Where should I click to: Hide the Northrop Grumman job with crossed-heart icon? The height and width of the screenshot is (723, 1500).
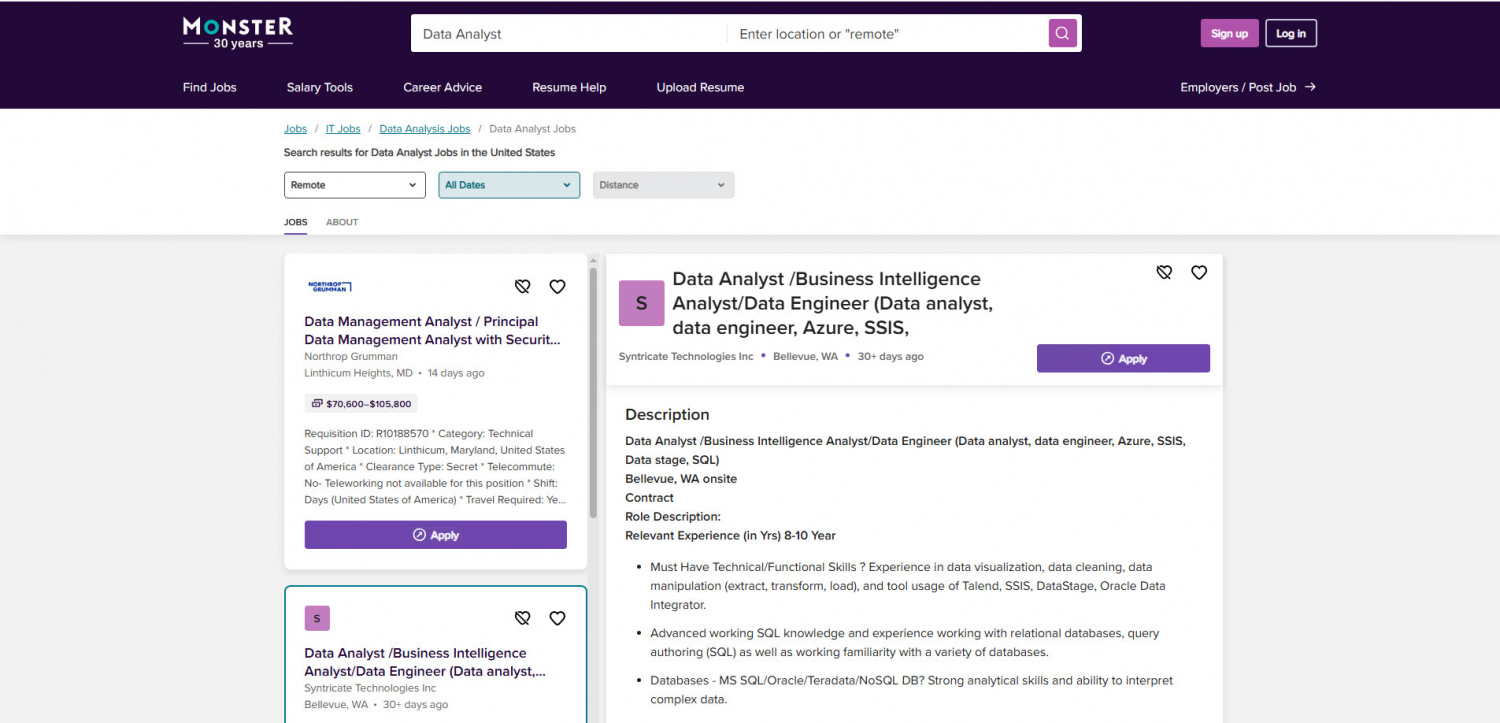522,287
